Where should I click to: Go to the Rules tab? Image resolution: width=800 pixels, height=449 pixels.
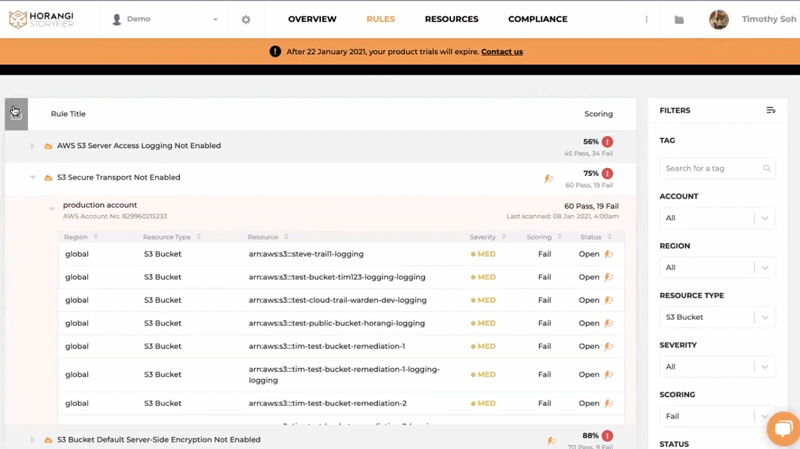pyautogui.click(x=381, y=19)
